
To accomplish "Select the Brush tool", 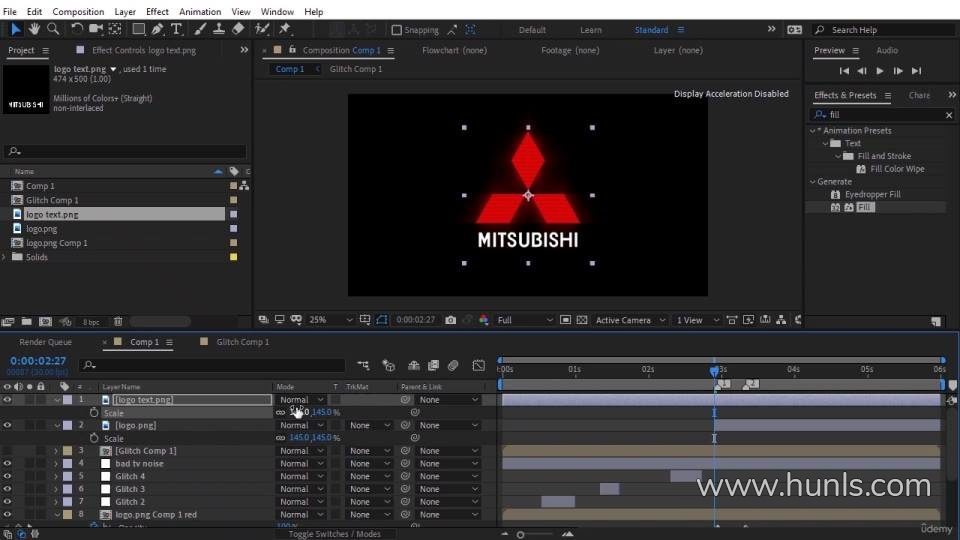I will [200, 29].
